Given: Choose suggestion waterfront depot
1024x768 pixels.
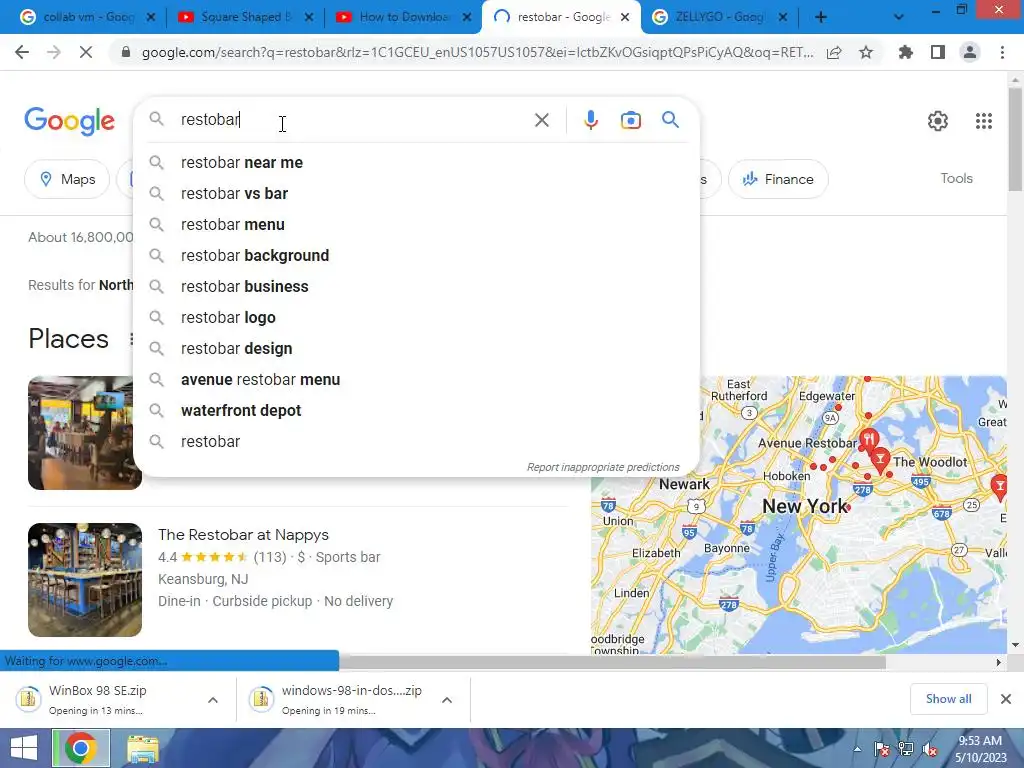Looking at the screenshot, I should (x=416, y=411).
